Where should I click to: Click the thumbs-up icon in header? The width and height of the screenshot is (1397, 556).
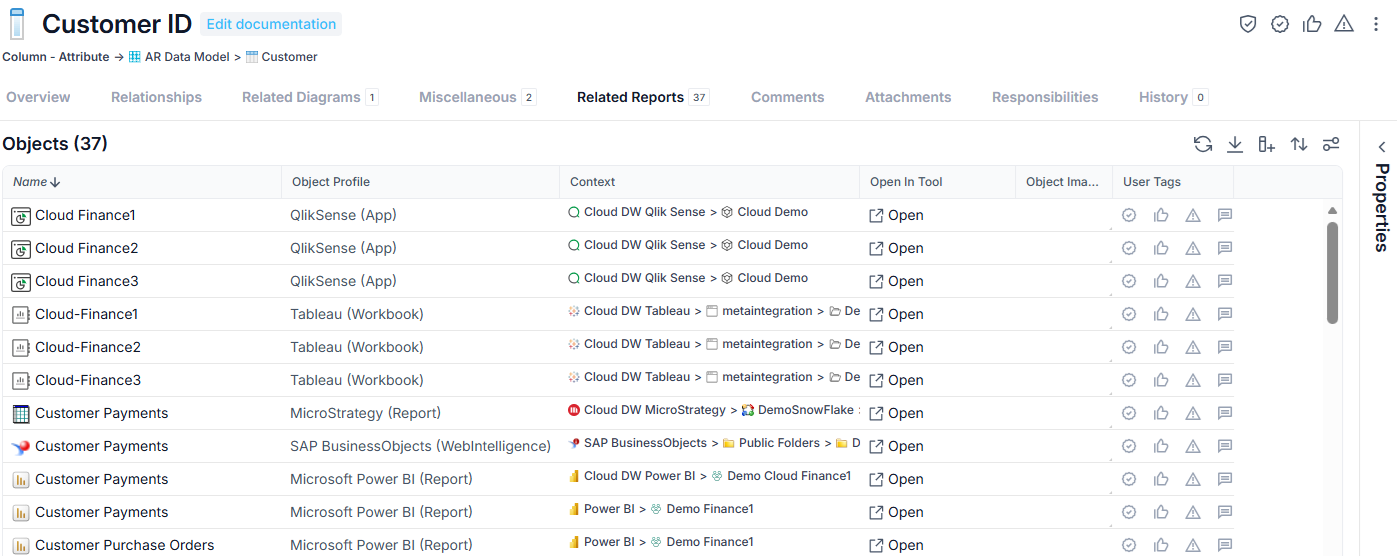[1312, 24]
